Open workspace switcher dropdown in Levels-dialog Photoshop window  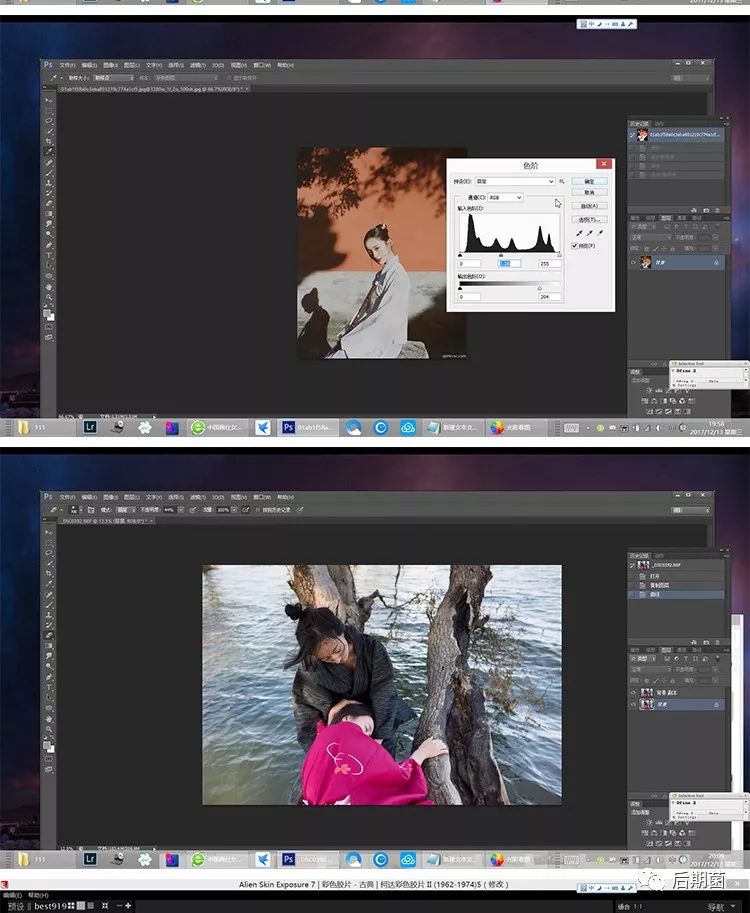click(x=691, y=77)
